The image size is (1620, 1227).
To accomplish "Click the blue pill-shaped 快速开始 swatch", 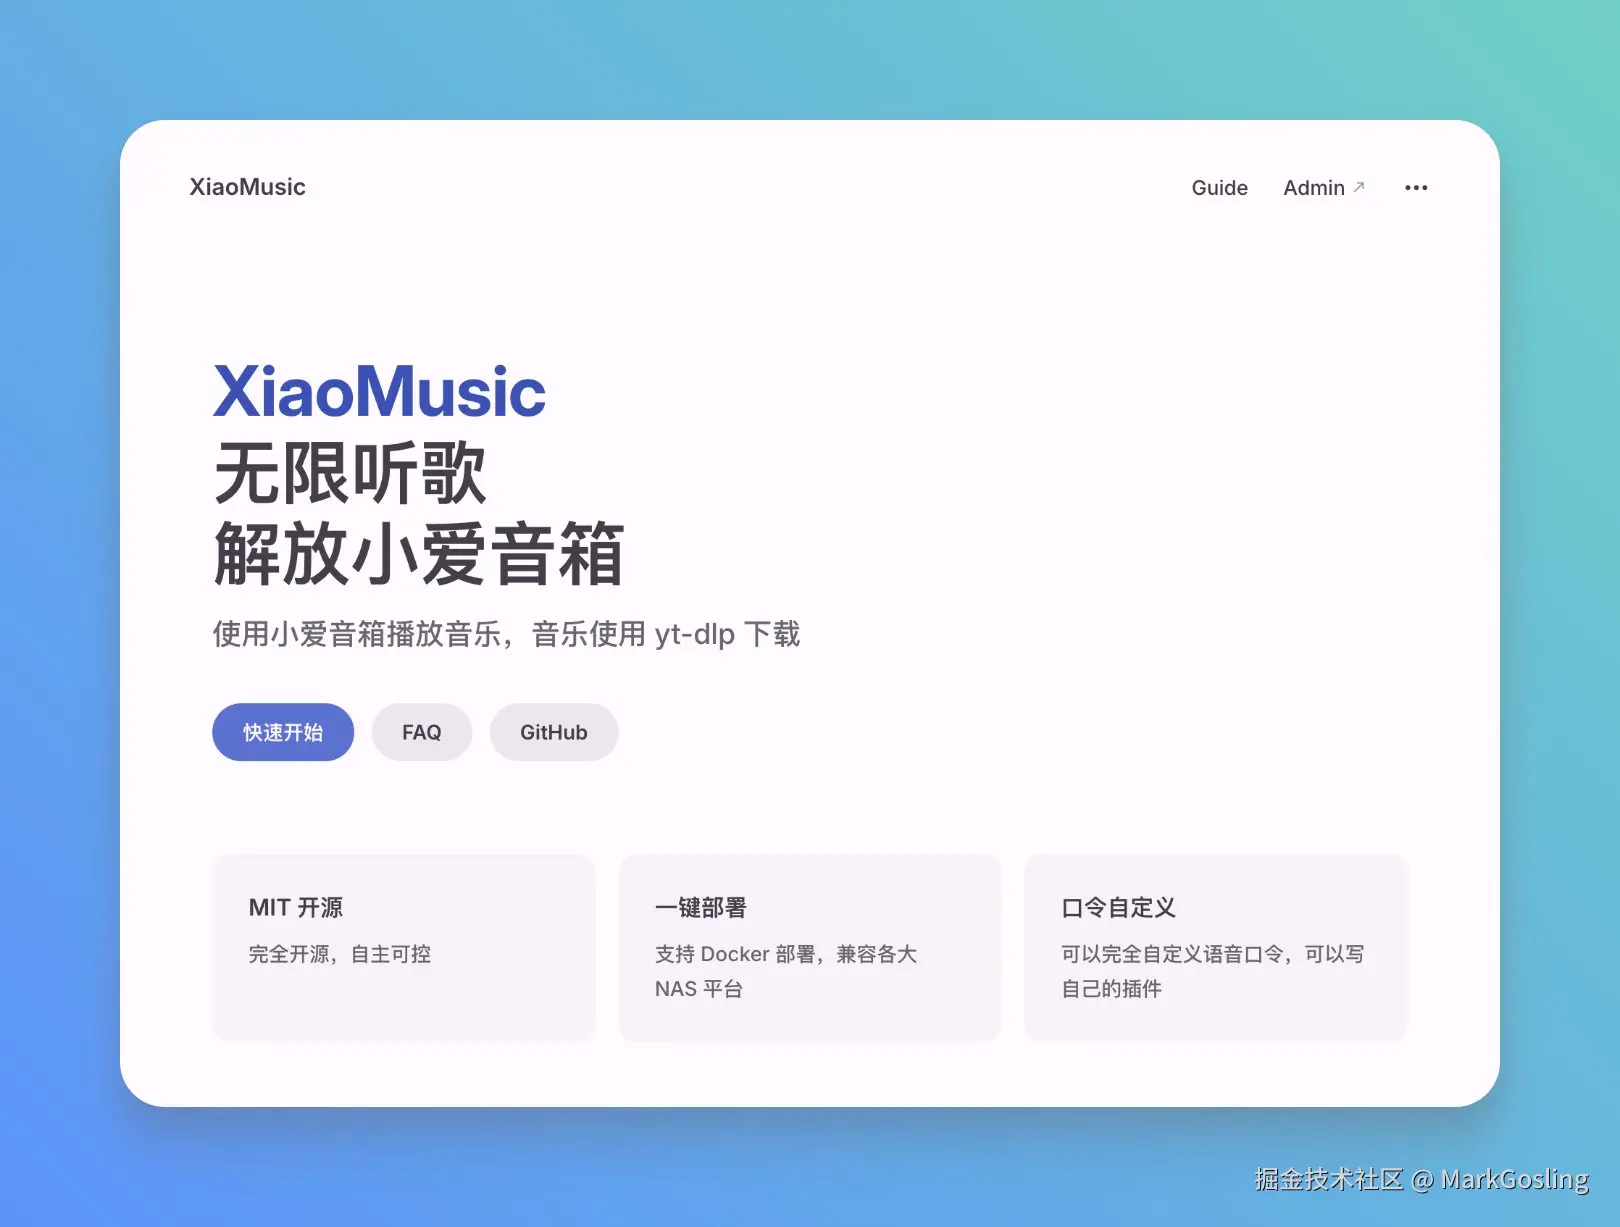I will pos(282,732).
